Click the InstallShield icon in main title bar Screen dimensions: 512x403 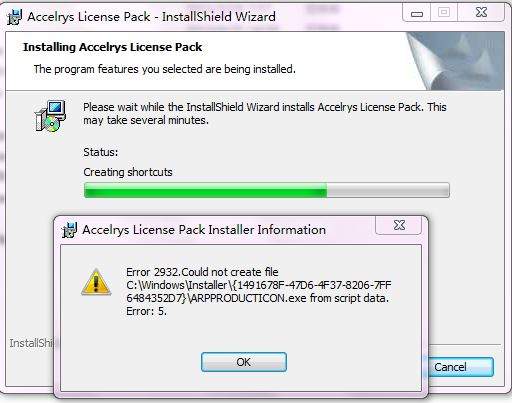(x=14, y=17)
